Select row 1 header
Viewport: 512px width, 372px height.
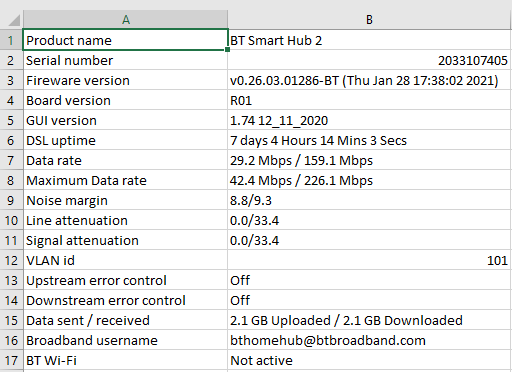point(11,40)
